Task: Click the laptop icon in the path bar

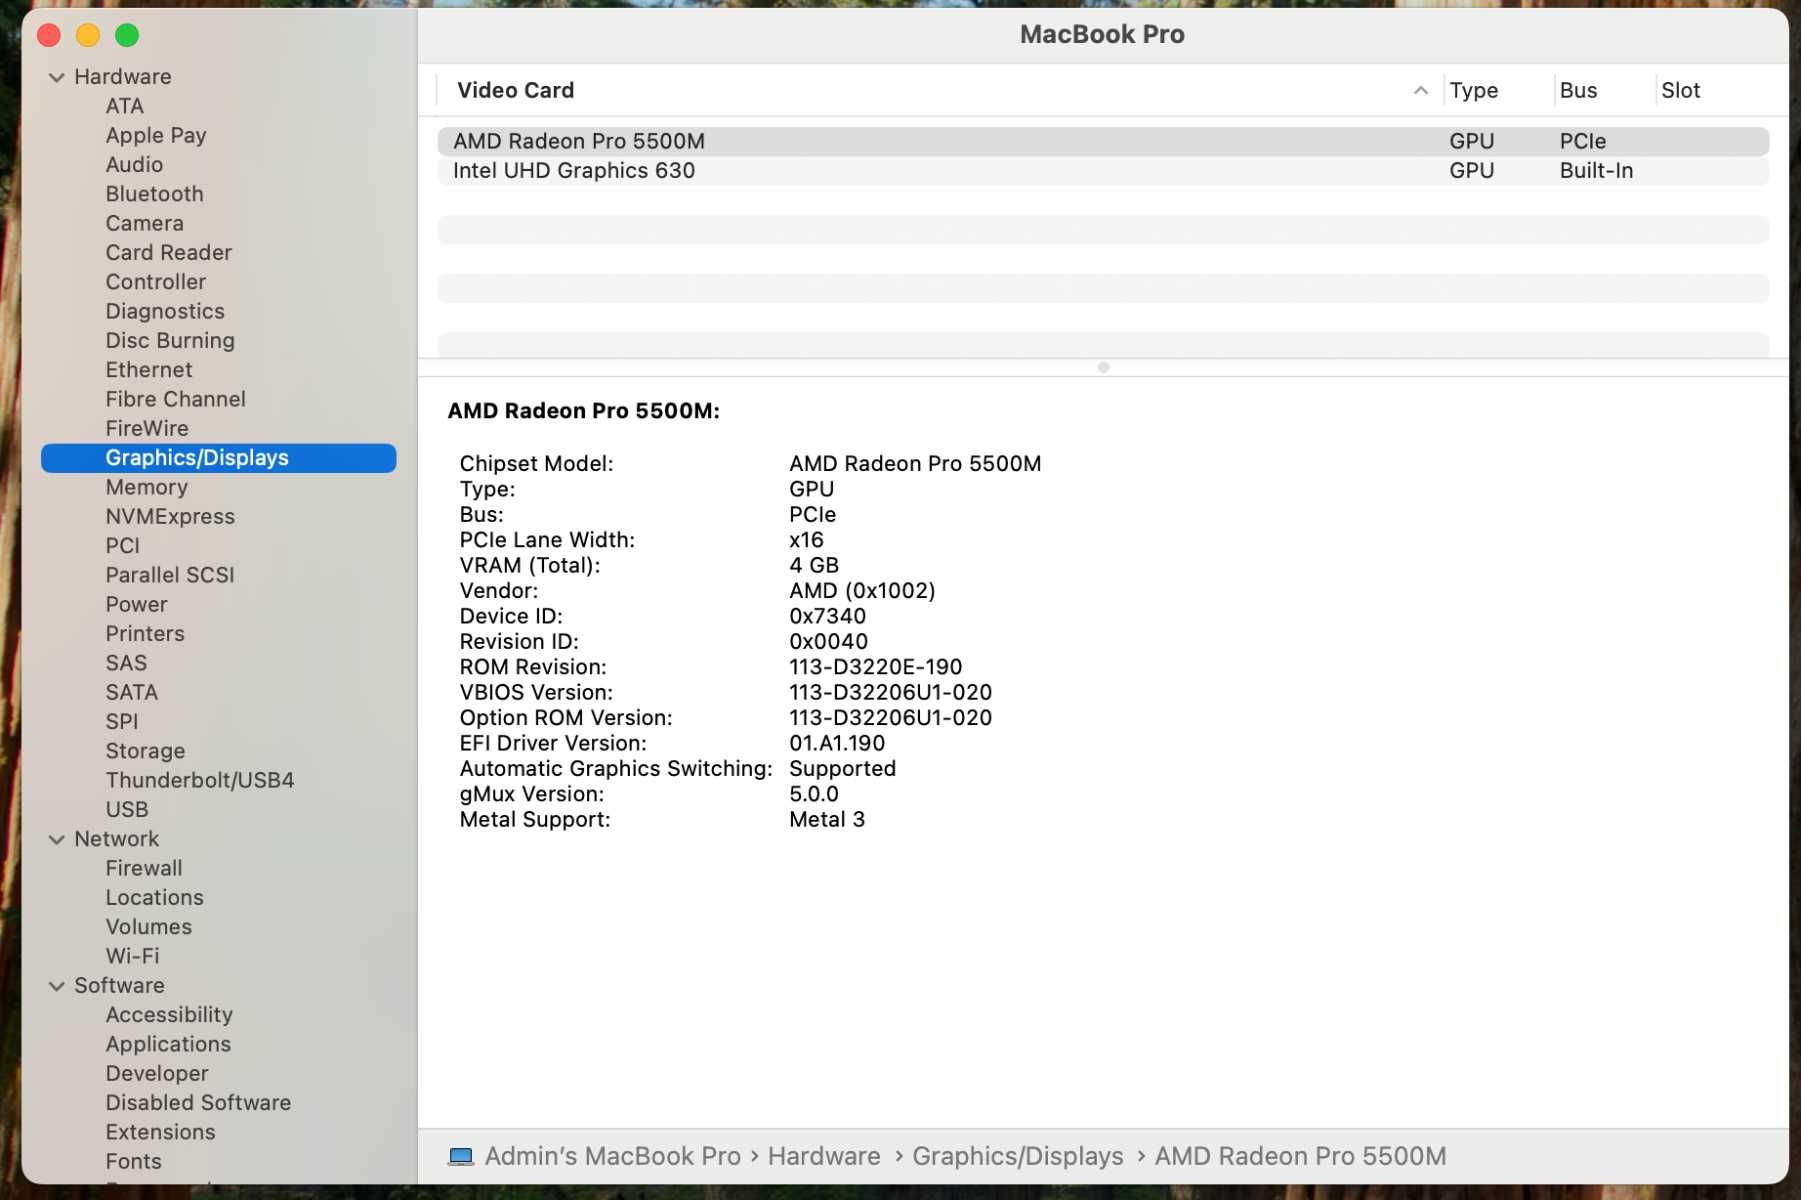Action: (460, 1156)
